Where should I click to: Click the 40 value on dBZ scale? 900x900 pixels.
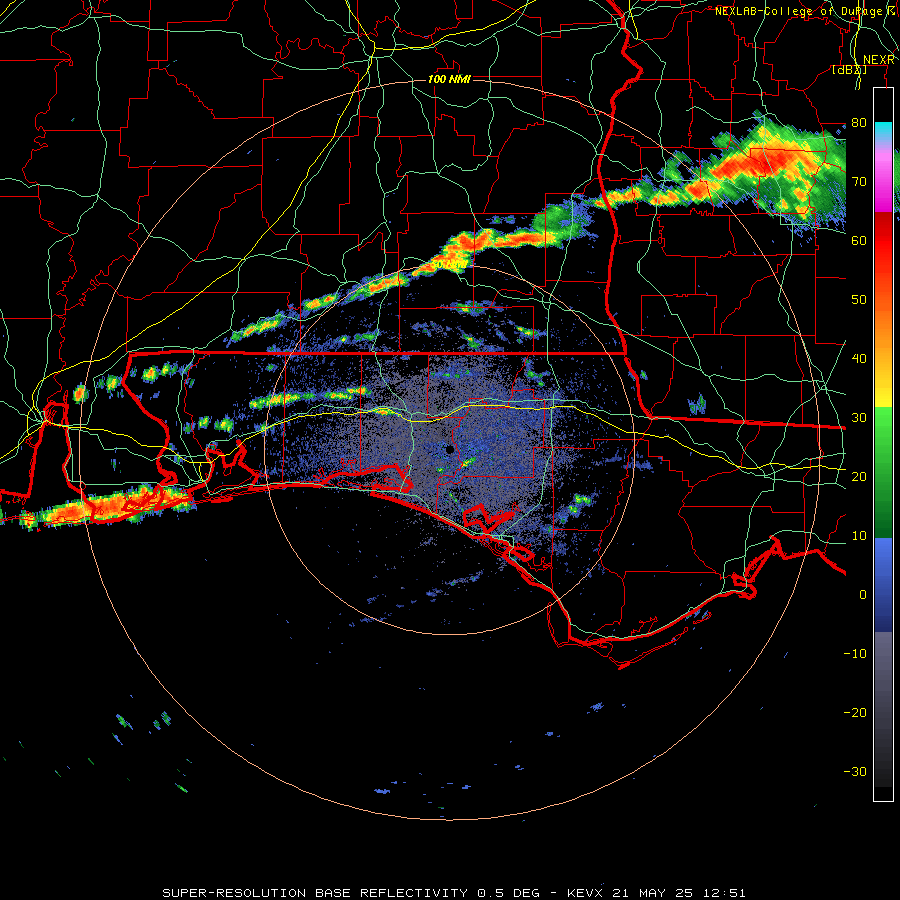coord(859,359)
